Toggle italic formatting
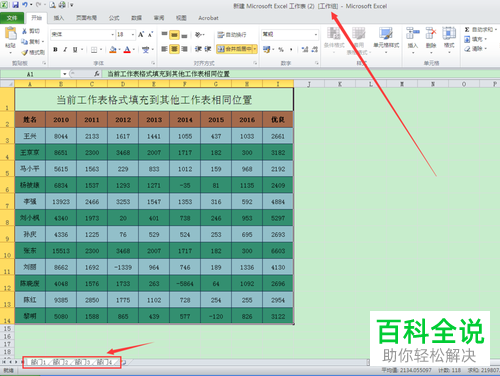The width and height of the screenshot is (500, 376). (x=65, y=50)
